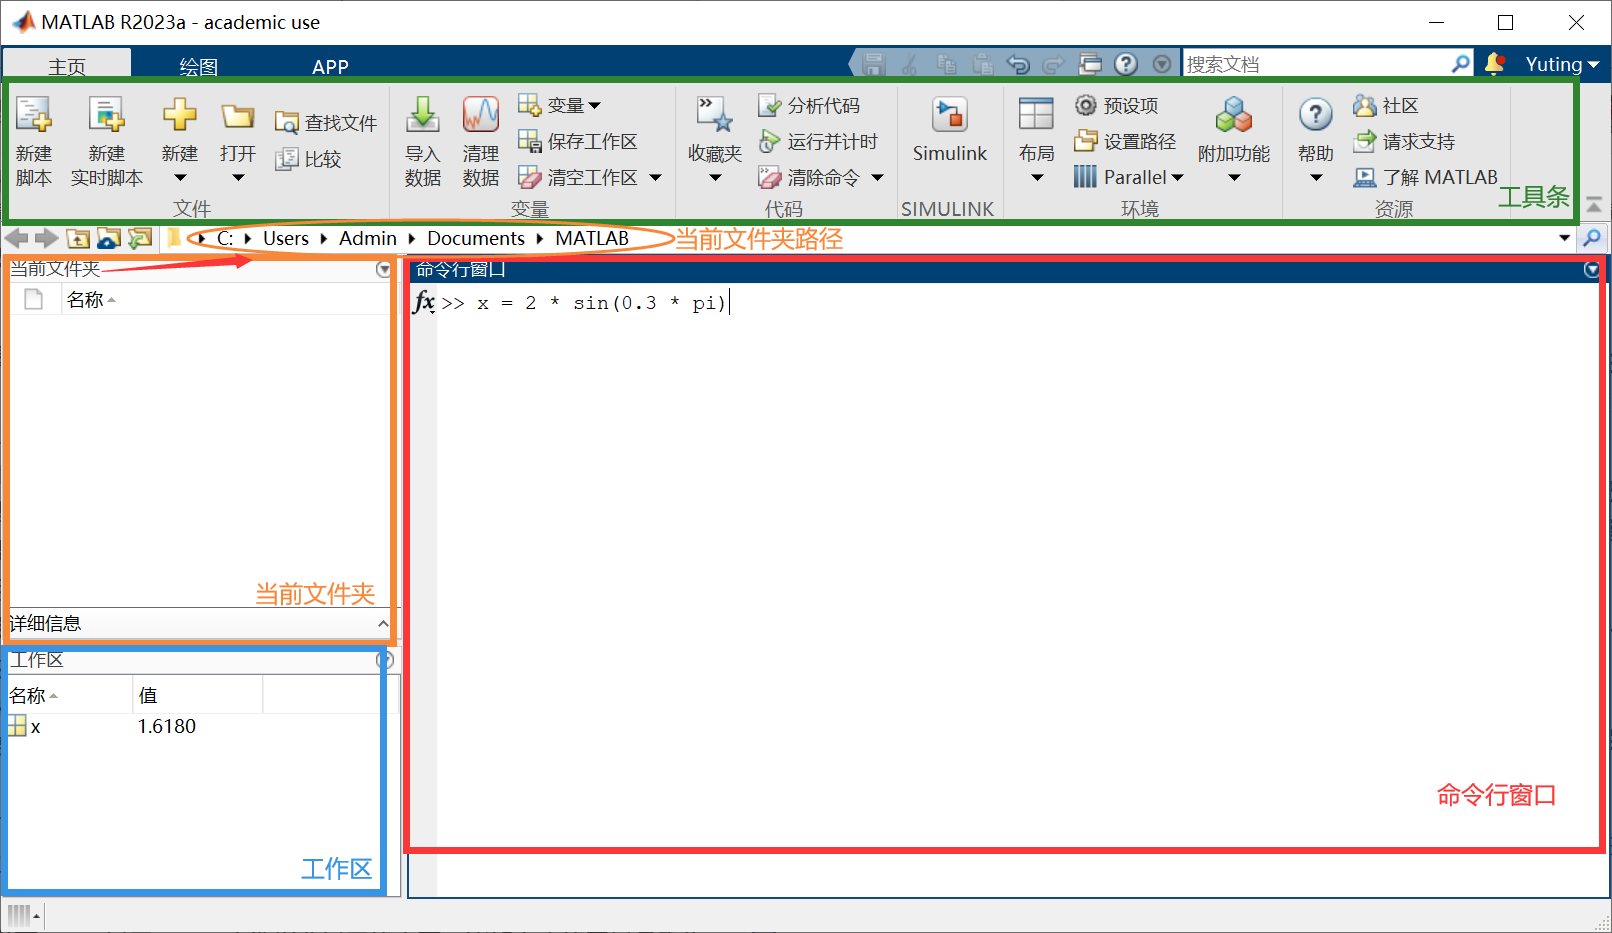This screenshot has height=933, width=1612.
Task: Open the current folder panel actions arrow
Action: (383, 269)
